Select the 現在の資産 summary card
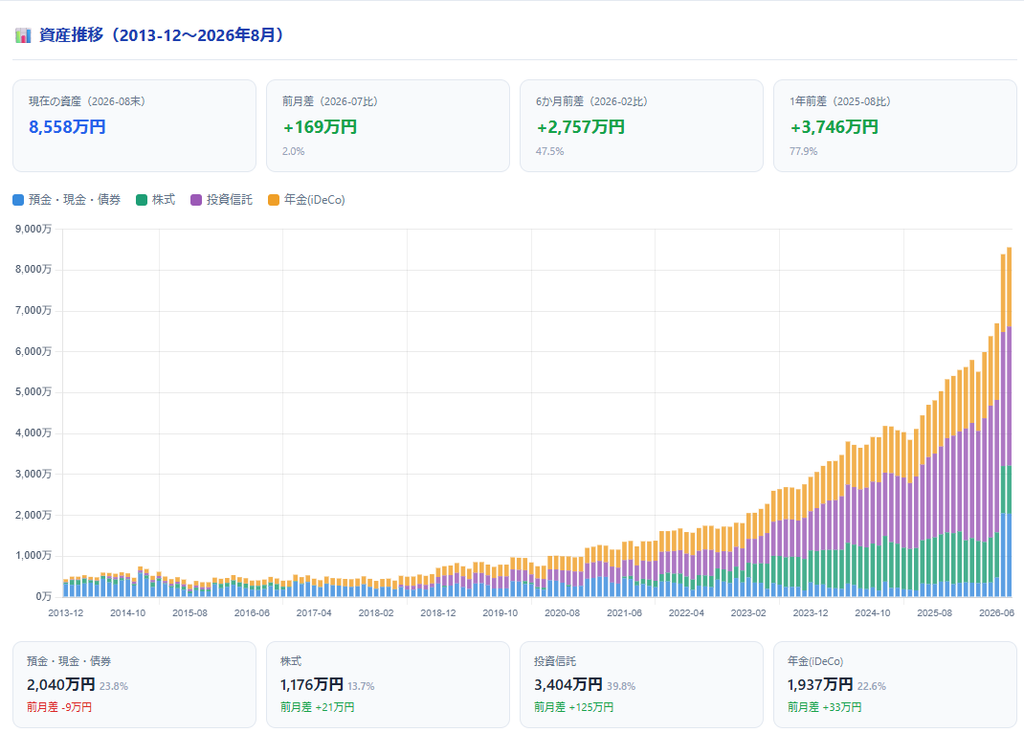This screenshot has width=1024, height=731. coord(135,126)
